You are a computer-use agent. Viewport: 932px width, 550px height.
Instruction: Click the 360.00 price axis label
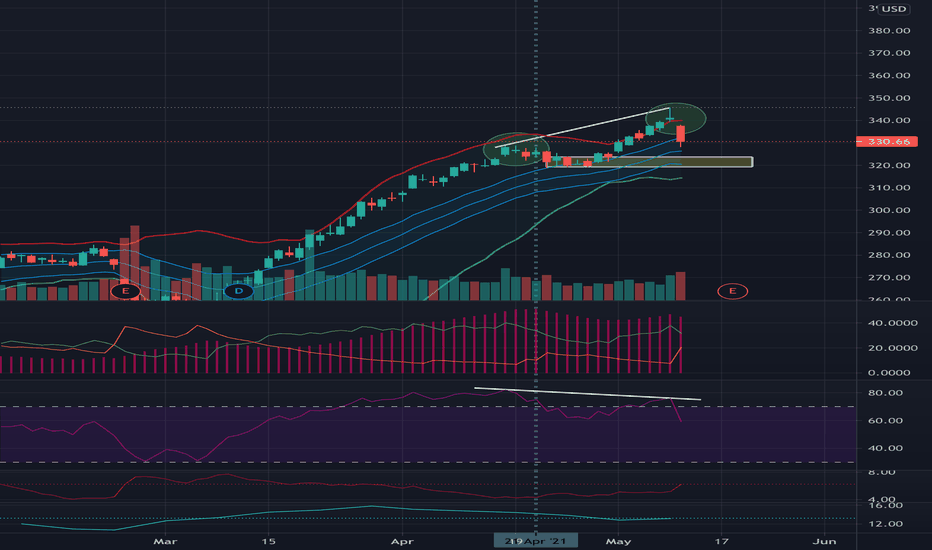tap(889, 76)
